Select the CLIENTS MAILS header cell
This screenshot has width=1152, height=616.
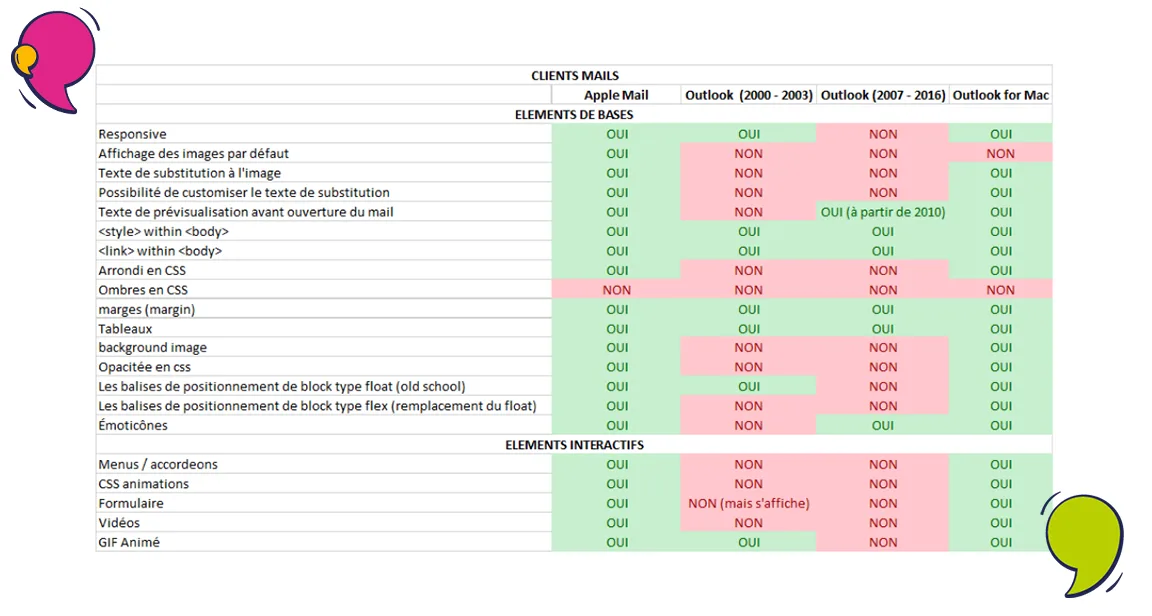pyautogui.click(x=575, y=75)
